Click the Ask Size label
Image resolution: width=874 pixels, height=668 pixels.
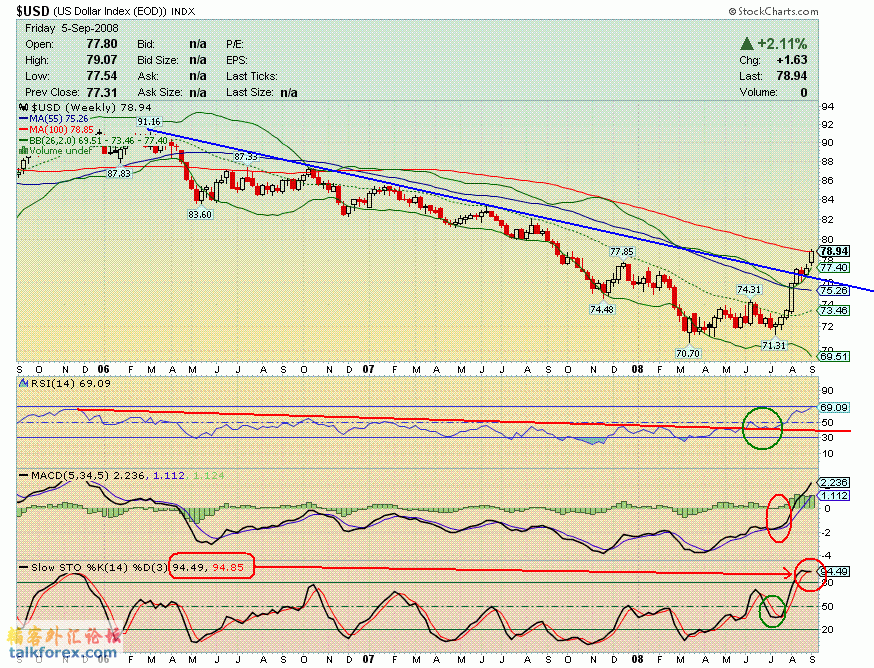159,92
